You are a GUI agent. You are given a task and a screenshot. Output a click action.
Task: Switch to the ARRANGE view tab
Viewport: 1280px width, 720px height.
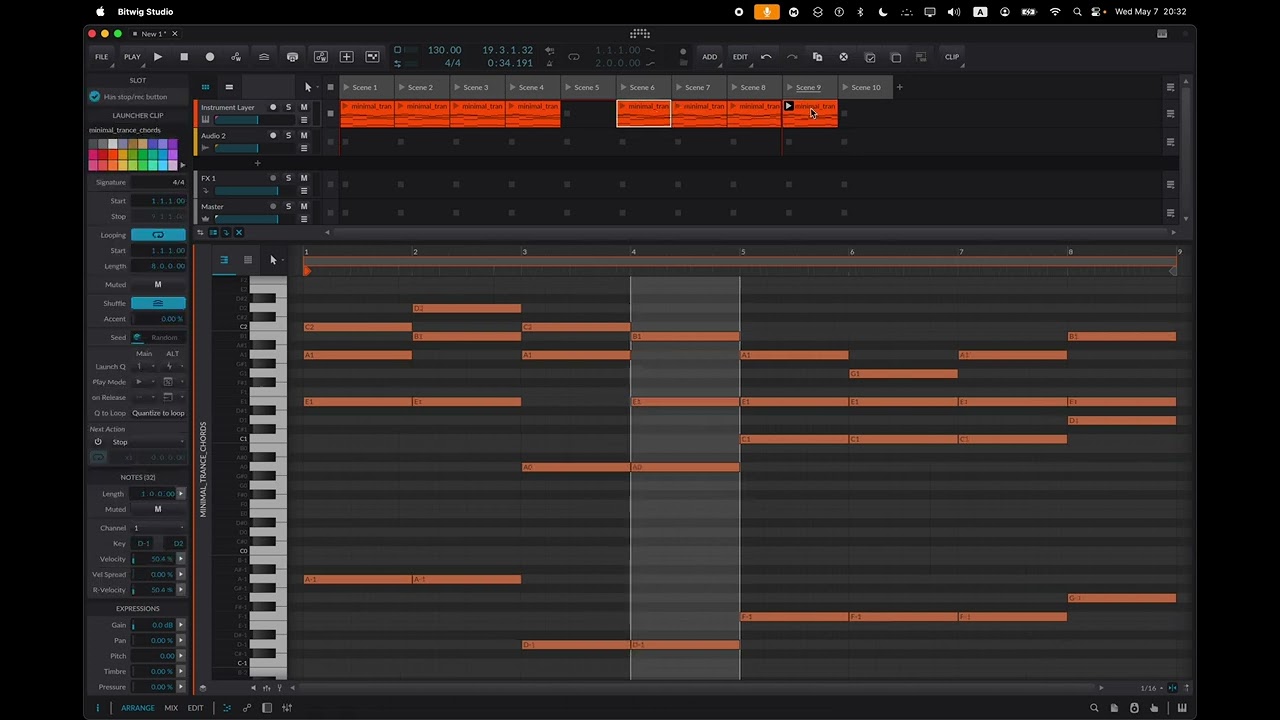pos(138,708)
